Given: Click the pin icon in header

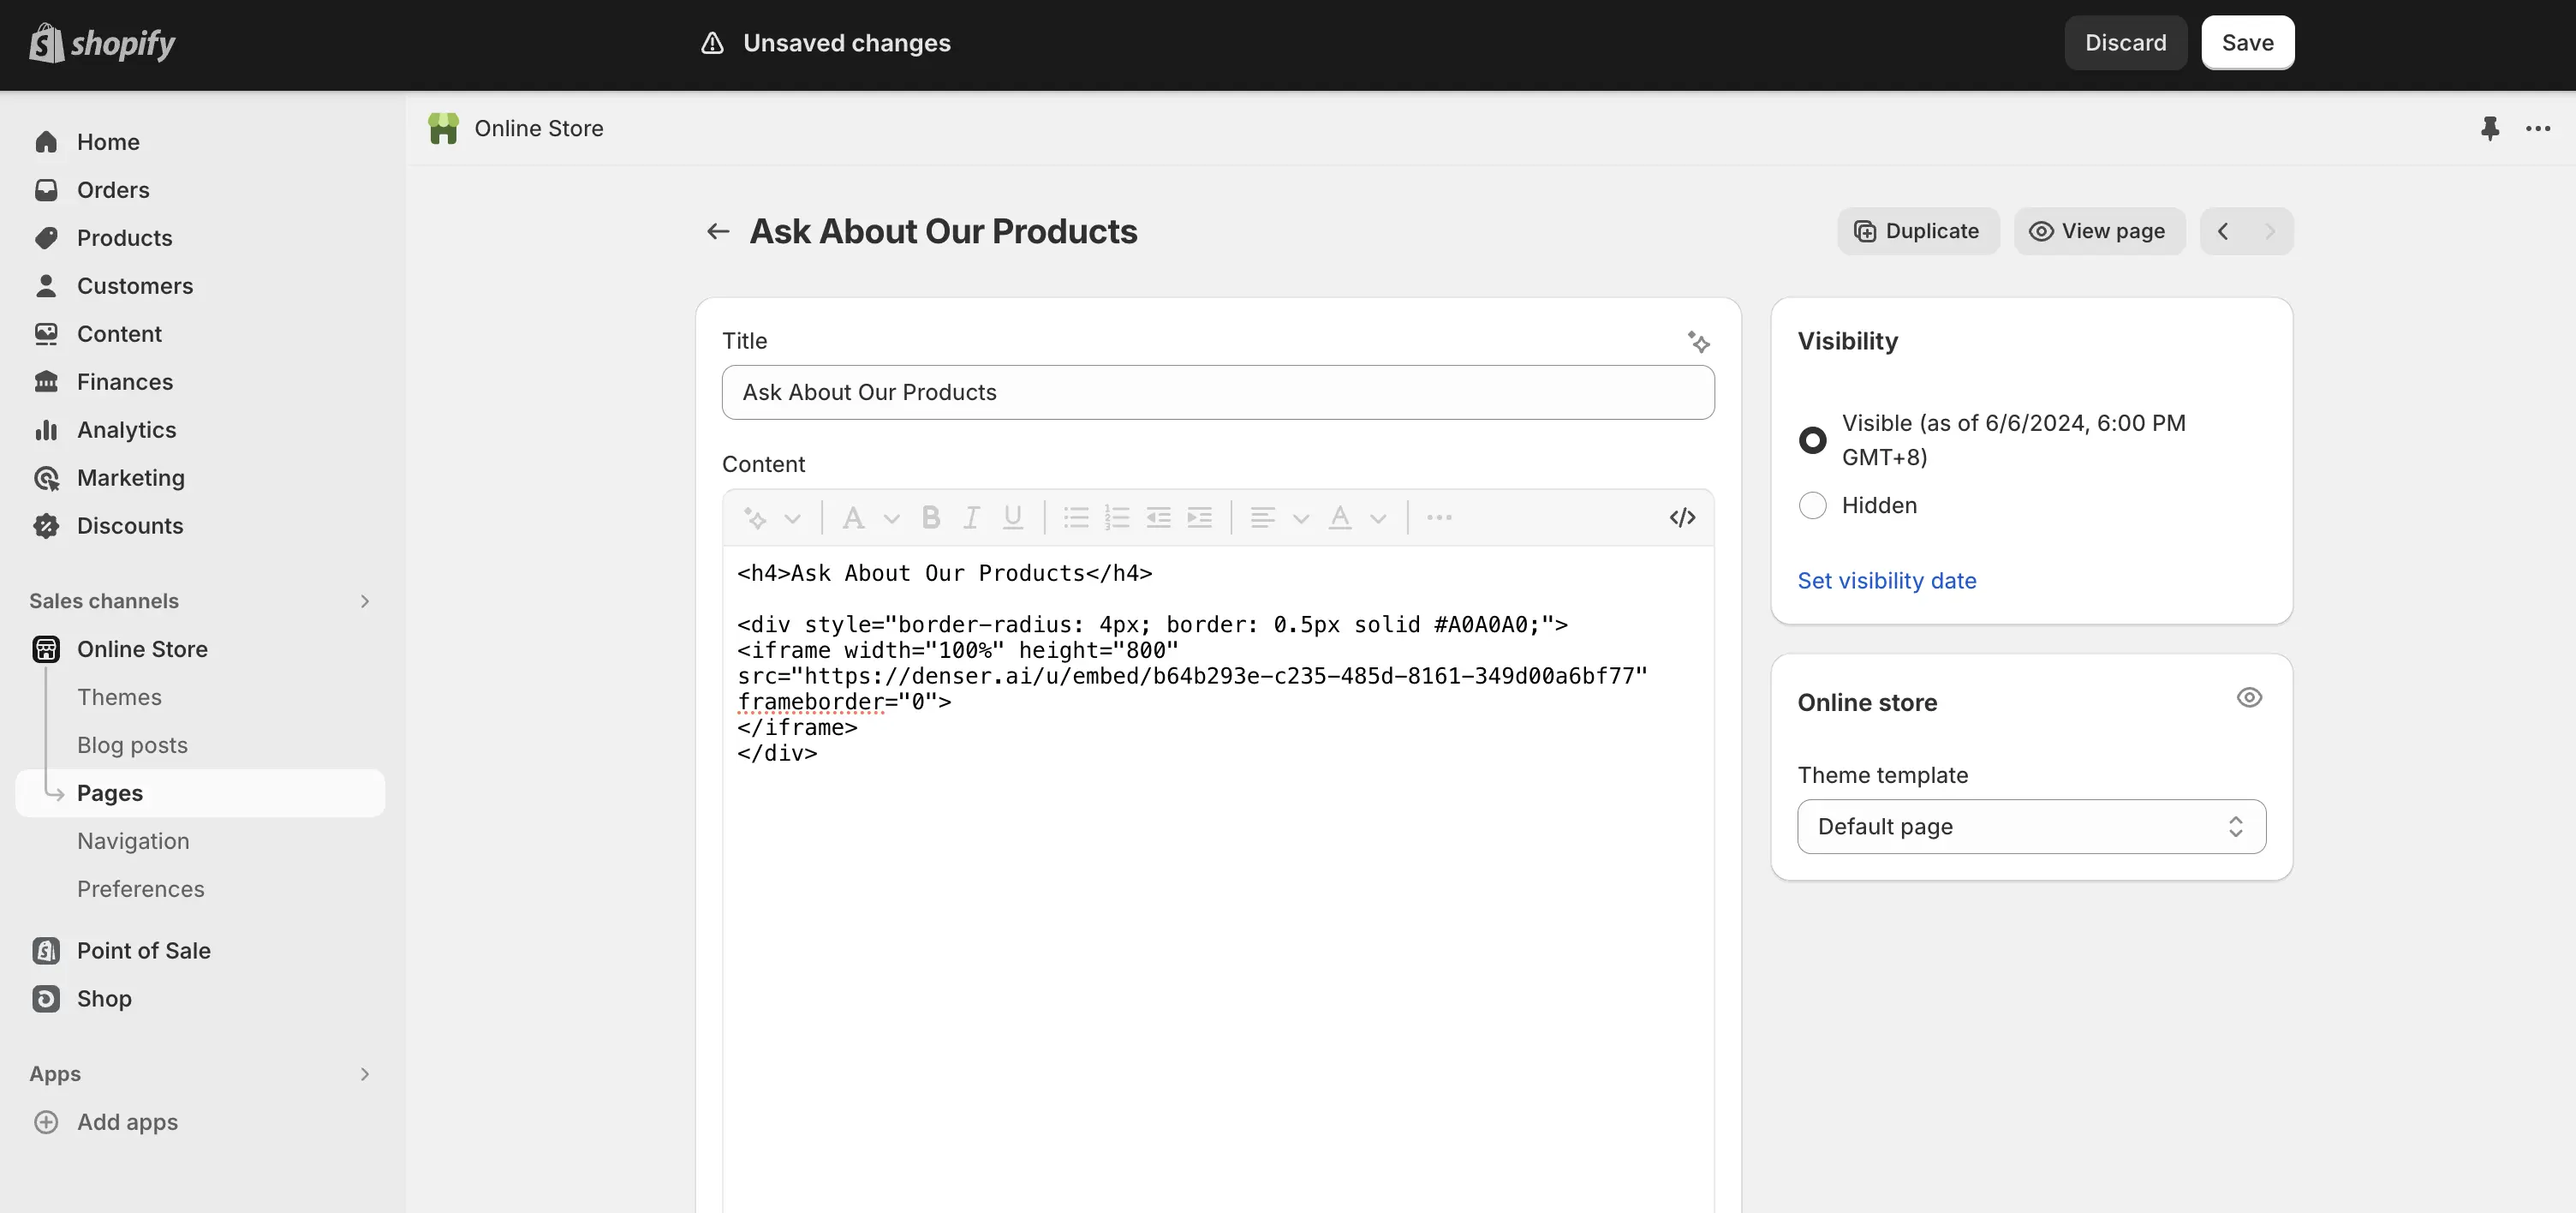Looking at the screenshot, I should pos(2489,128).
